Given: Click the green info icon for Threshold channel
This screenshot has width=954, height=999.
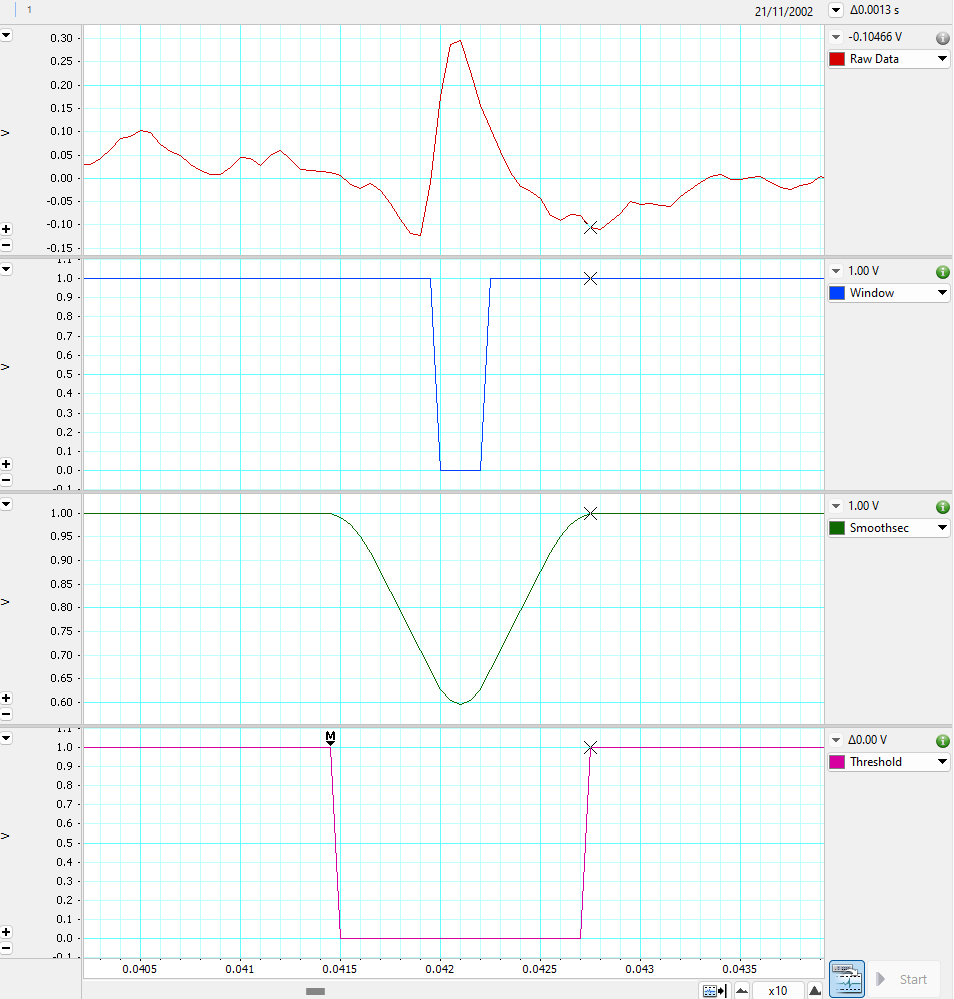Looking at the screenshot, I should 942,741.
